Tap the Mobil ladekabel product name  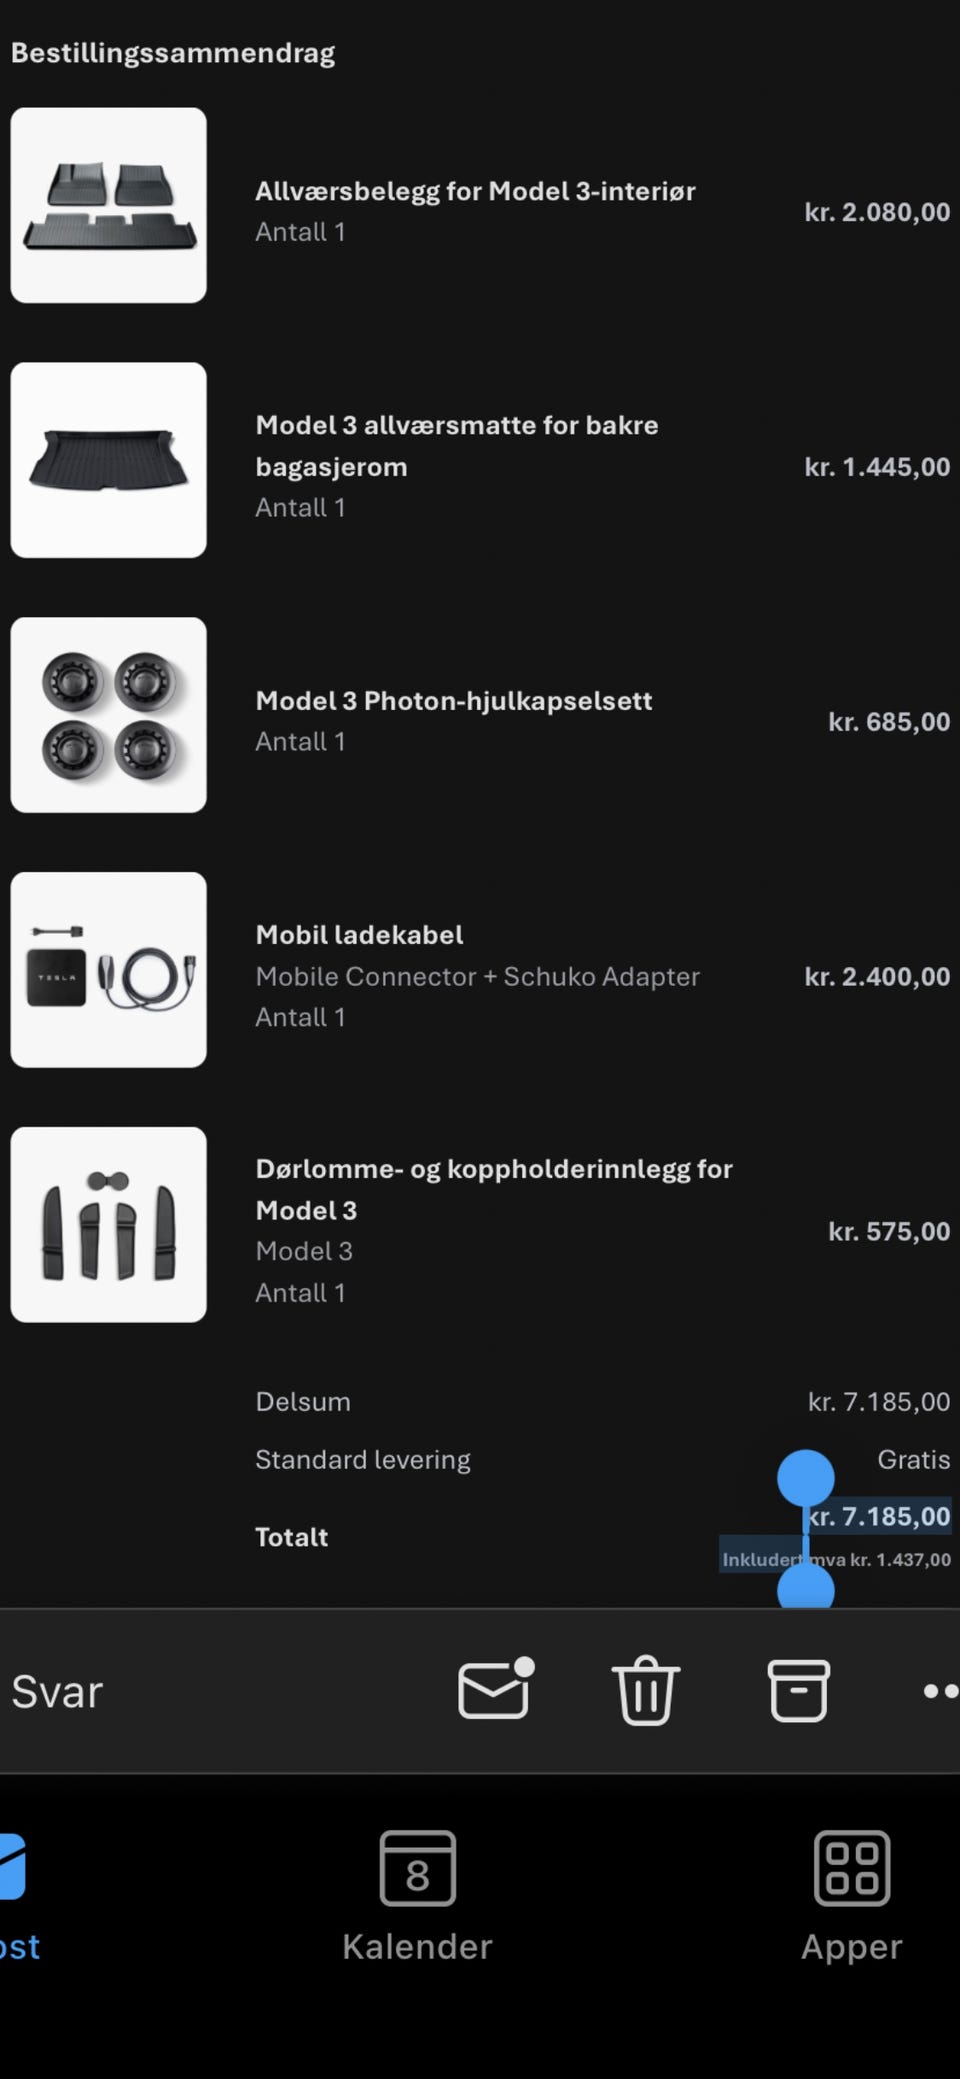tap(359, 935)
